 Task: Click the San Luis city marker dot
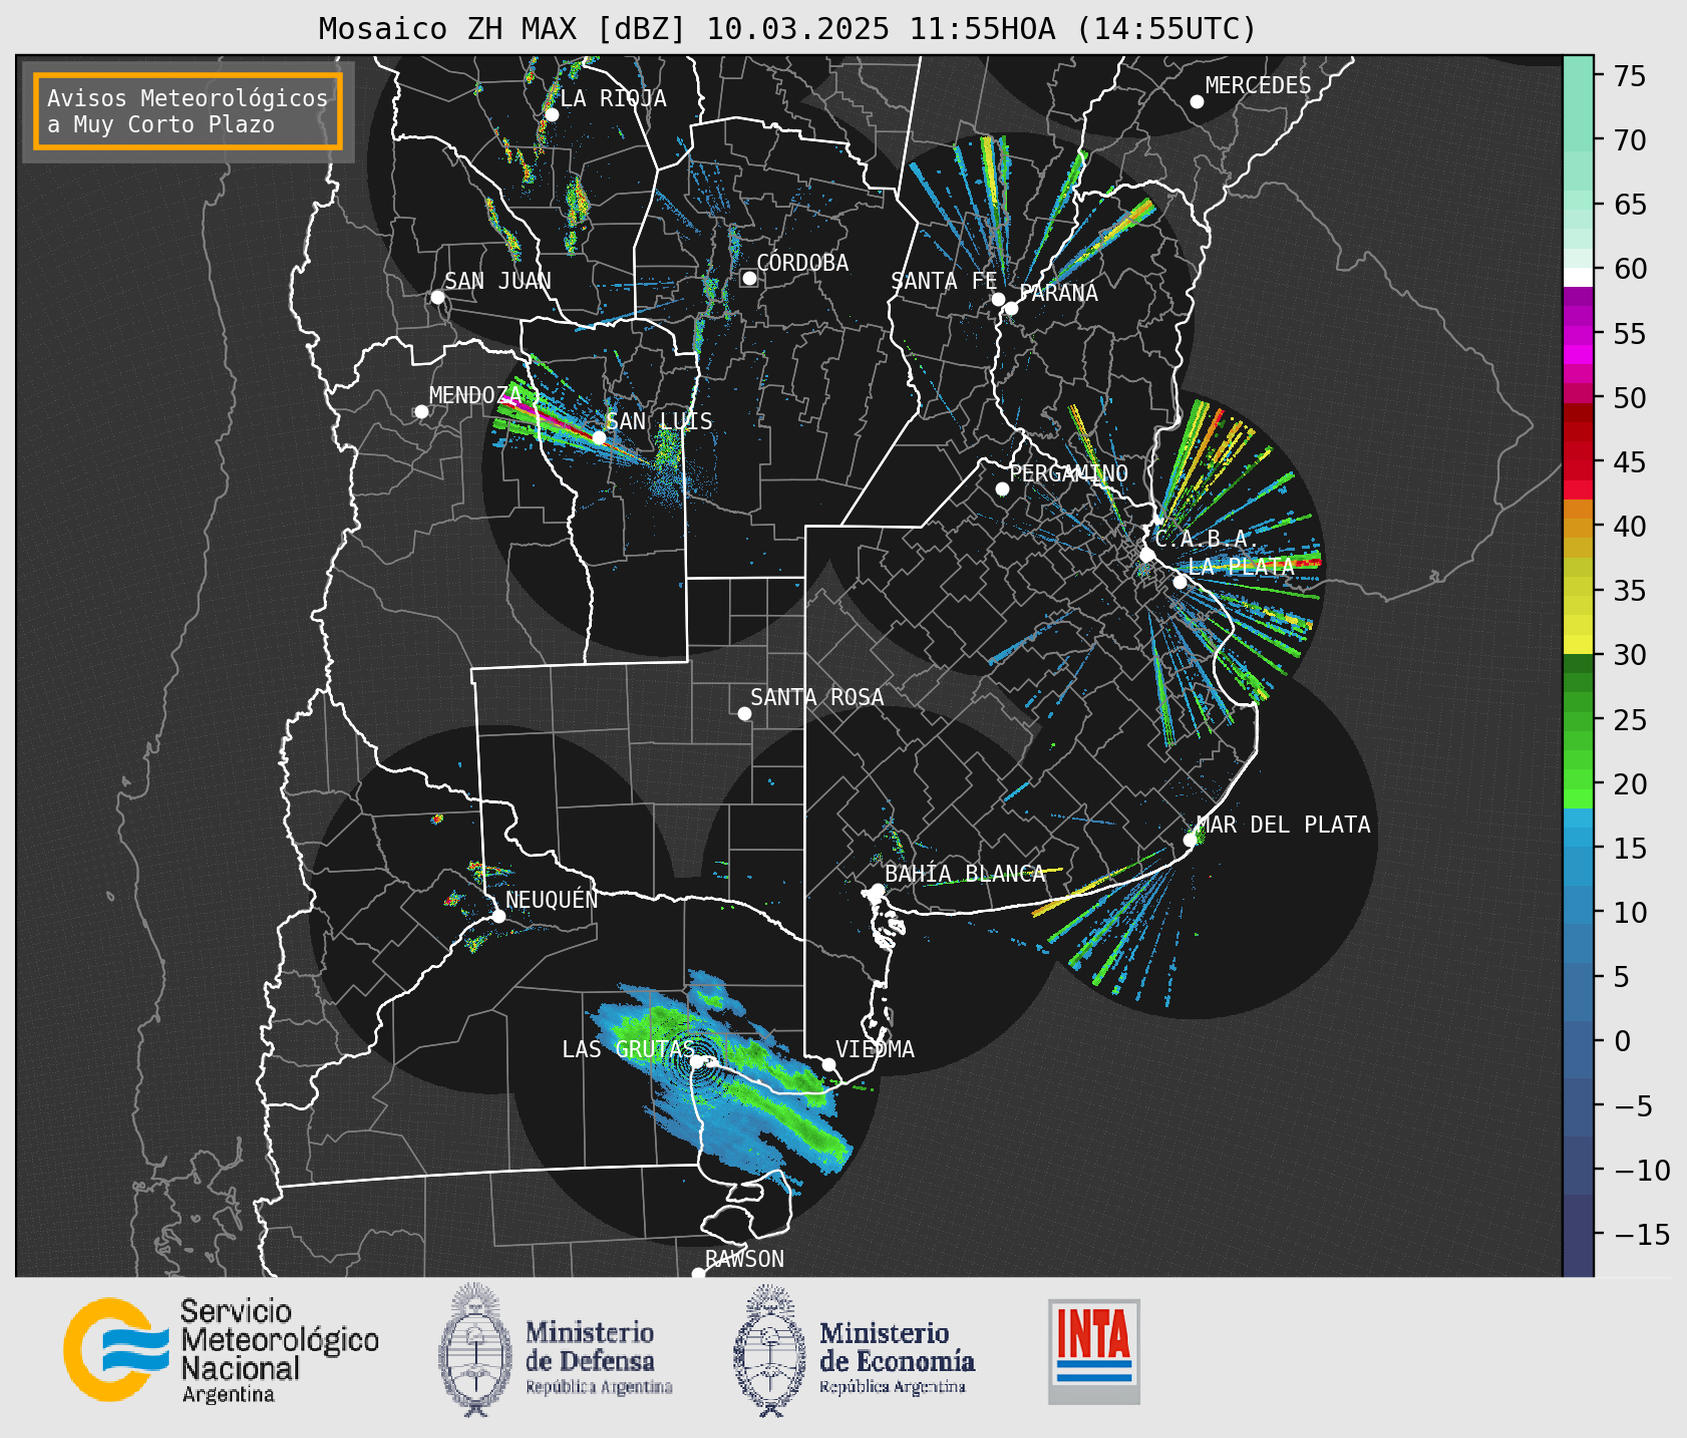[599, 438]
